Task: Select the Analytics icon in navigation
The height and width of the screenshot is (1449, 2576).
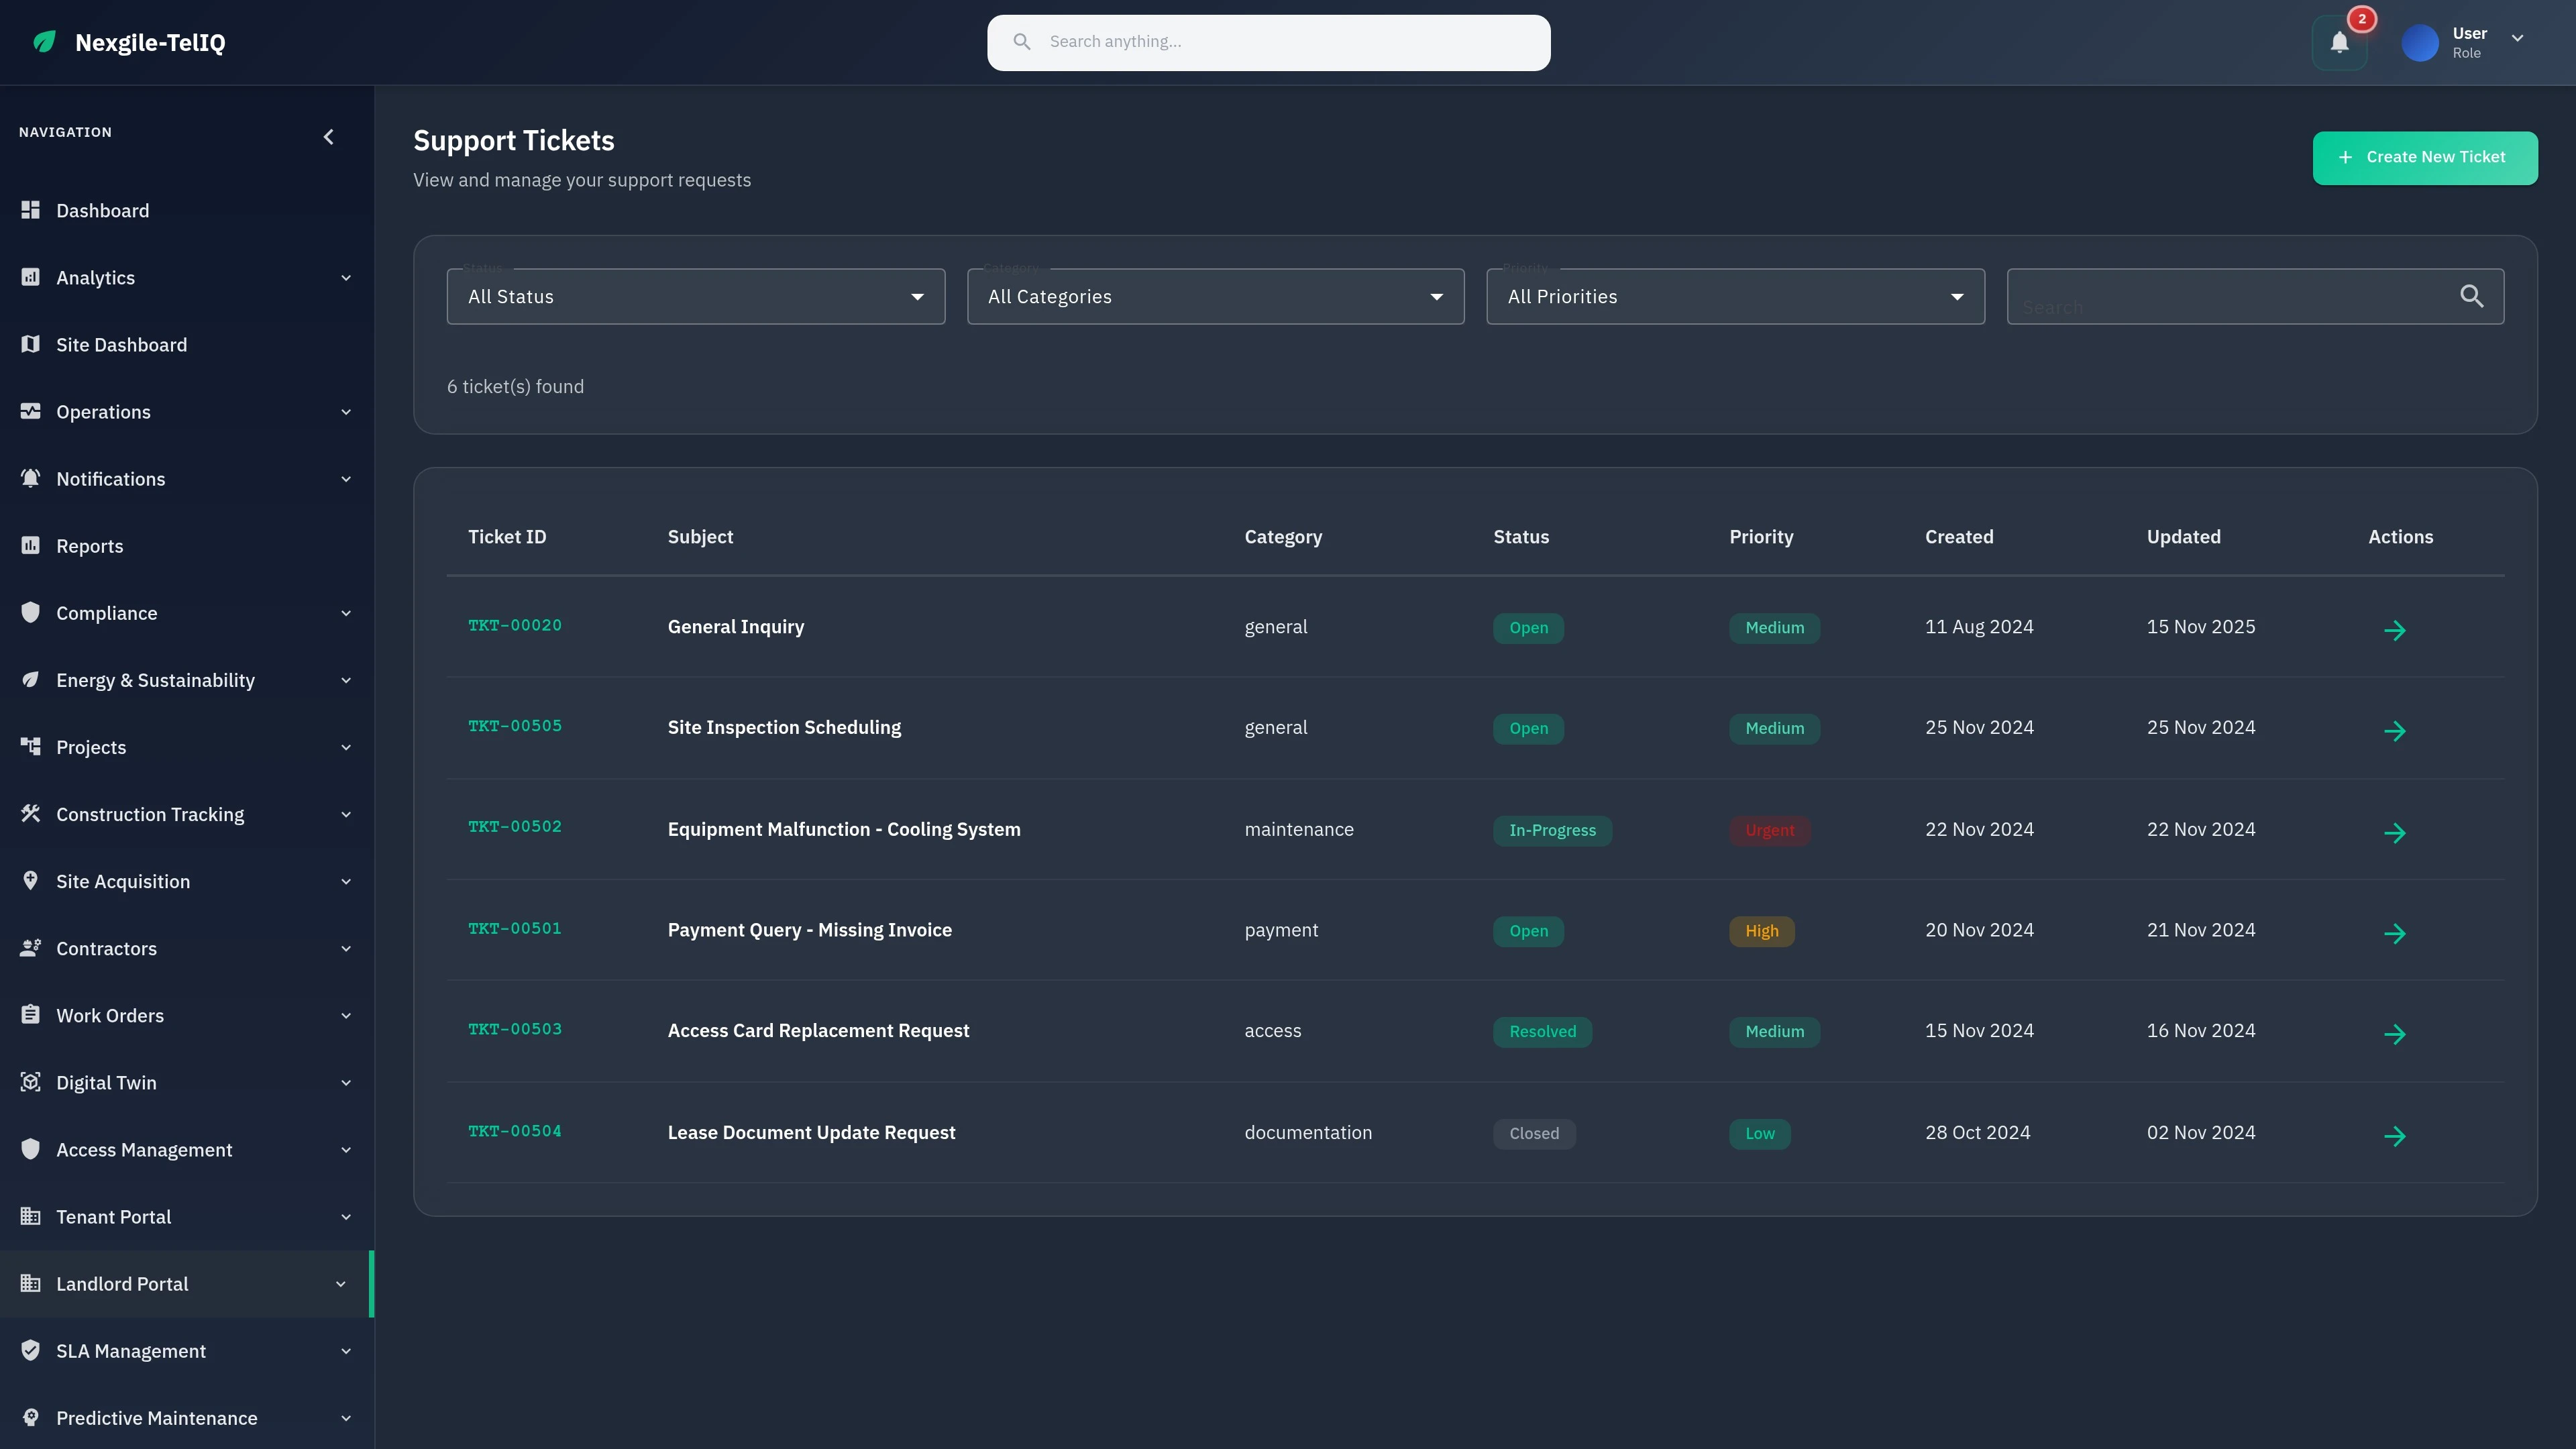Action: point(30,277)
